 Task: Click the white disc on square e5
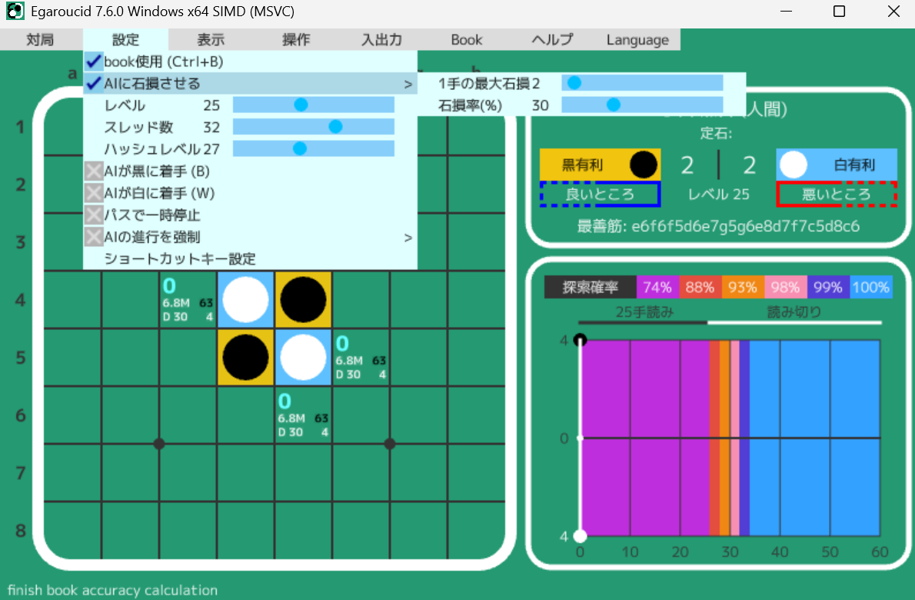303,357
